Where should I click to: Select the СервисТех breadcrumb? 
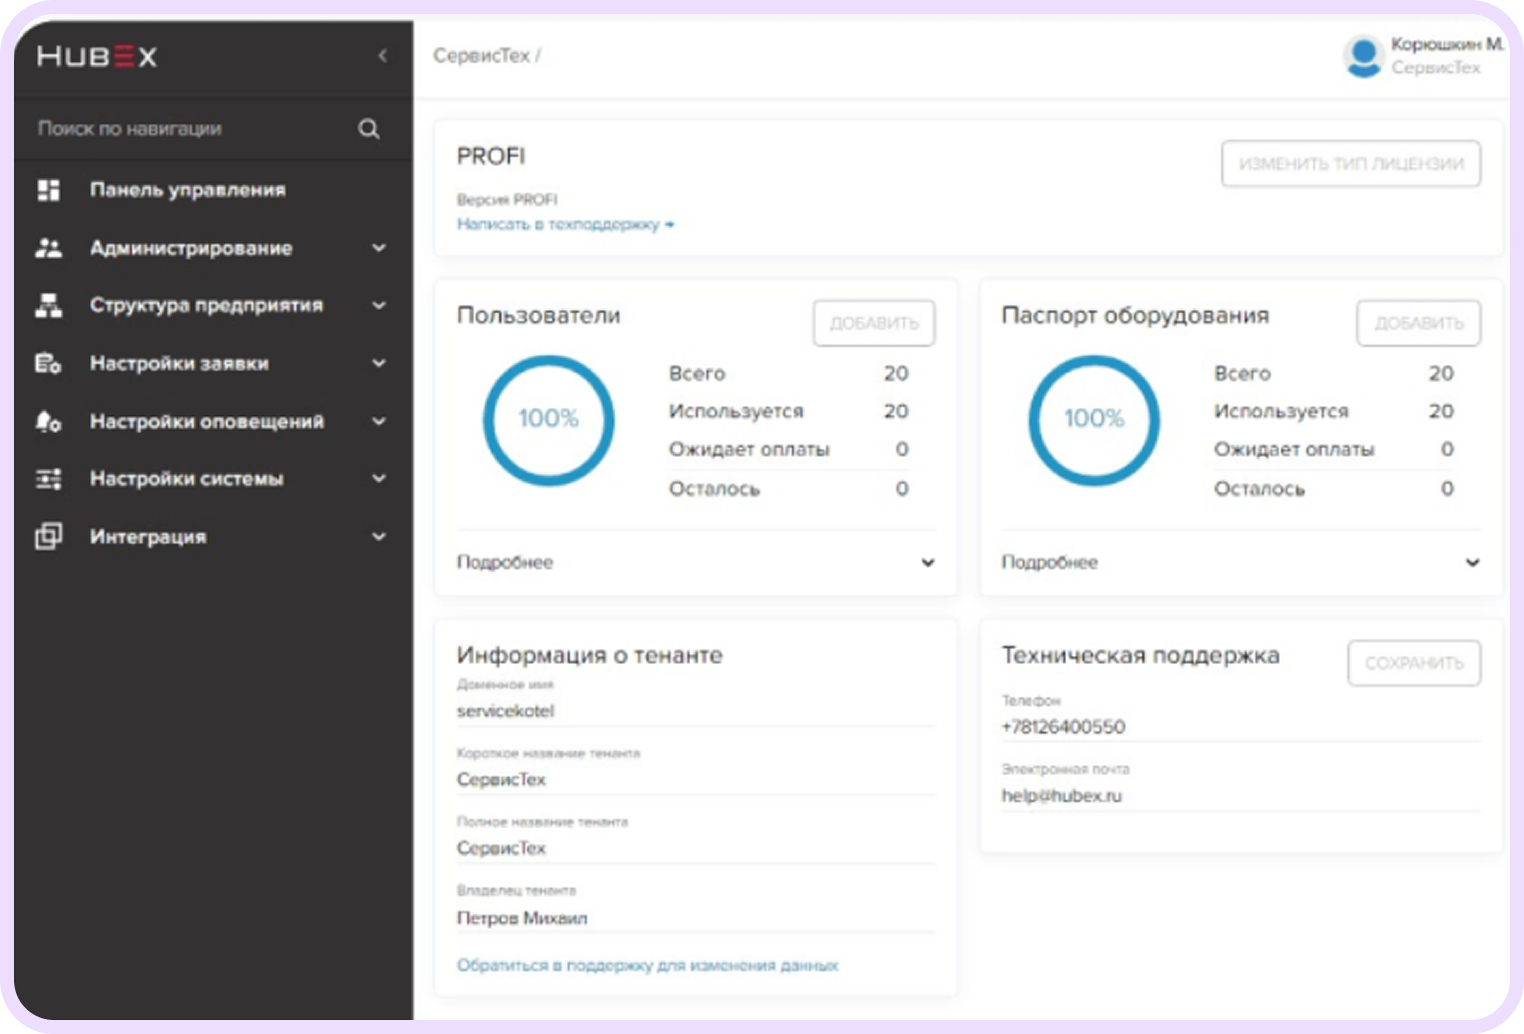[481, 56]
